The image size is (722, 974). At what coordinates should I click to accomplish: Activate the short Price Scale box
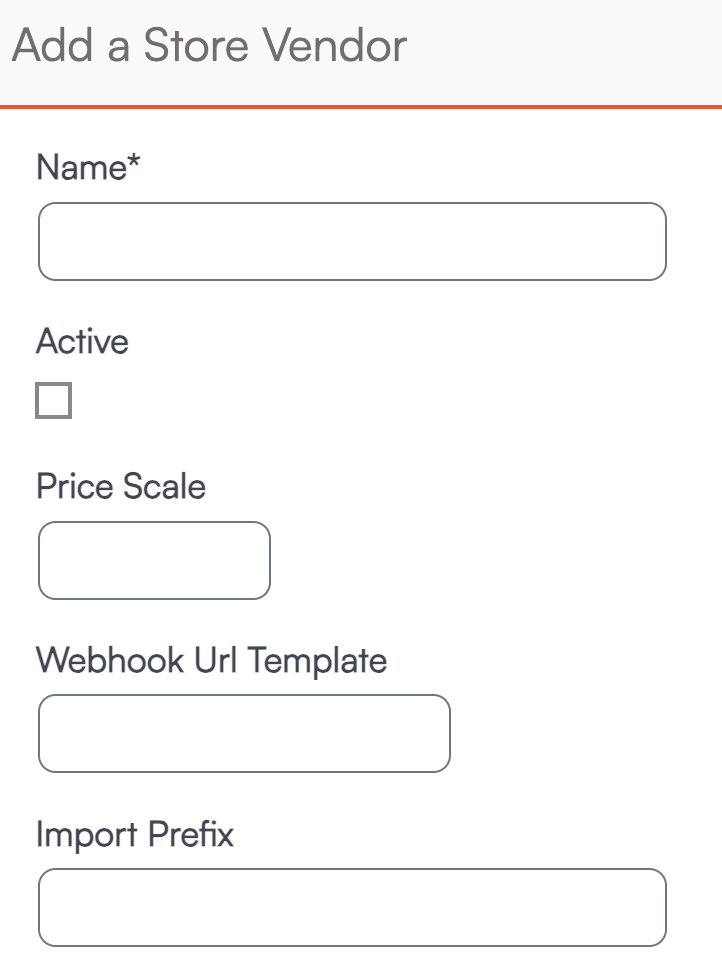[154, 560]
